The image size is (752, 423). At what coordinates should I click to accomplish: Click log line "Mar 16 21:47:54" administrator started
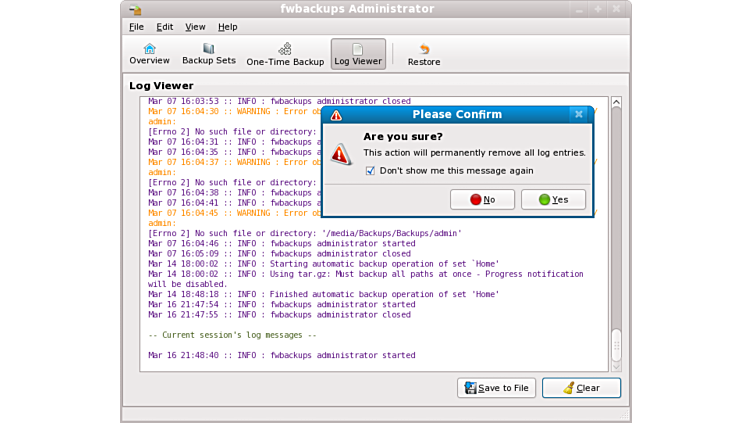(x=282, y=305)
